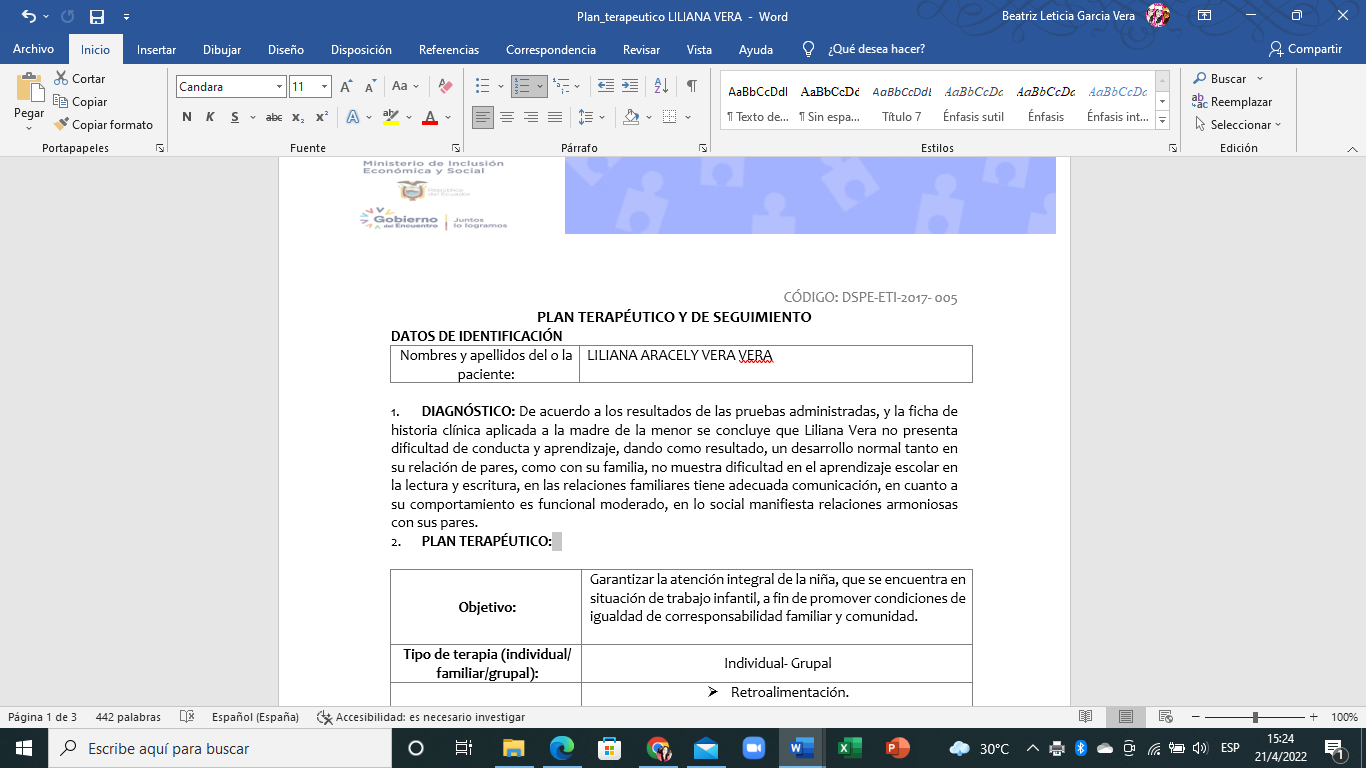1366x768 pixels.
Task: Click the zoom slider in status bar
Action: (x=1255, y=717)
